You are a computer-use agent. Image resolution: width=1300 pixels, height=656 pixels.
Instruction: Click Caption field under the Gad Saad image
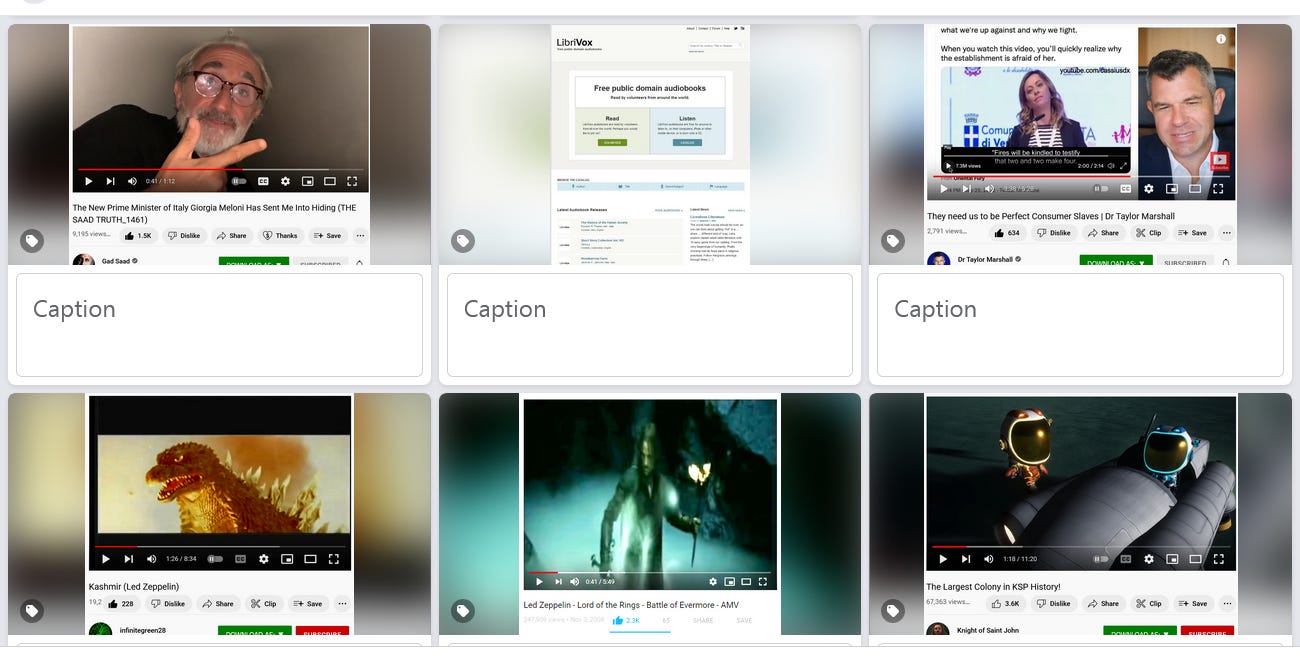[x=219, y=325]
